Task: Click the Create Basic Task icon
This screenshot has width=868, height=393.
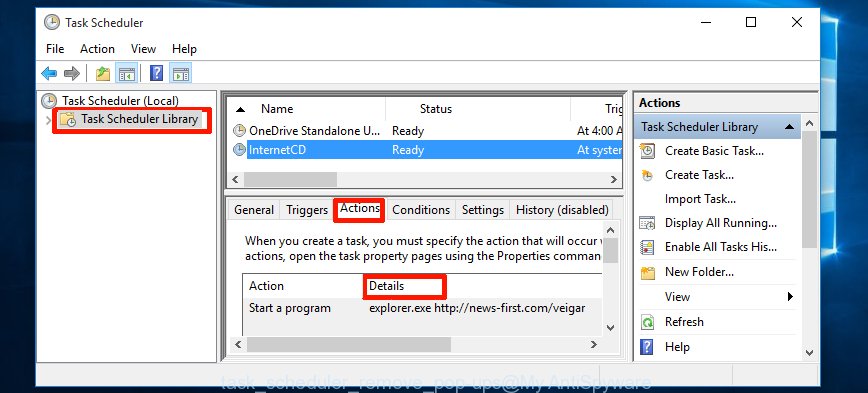Action: coord(647,151)
